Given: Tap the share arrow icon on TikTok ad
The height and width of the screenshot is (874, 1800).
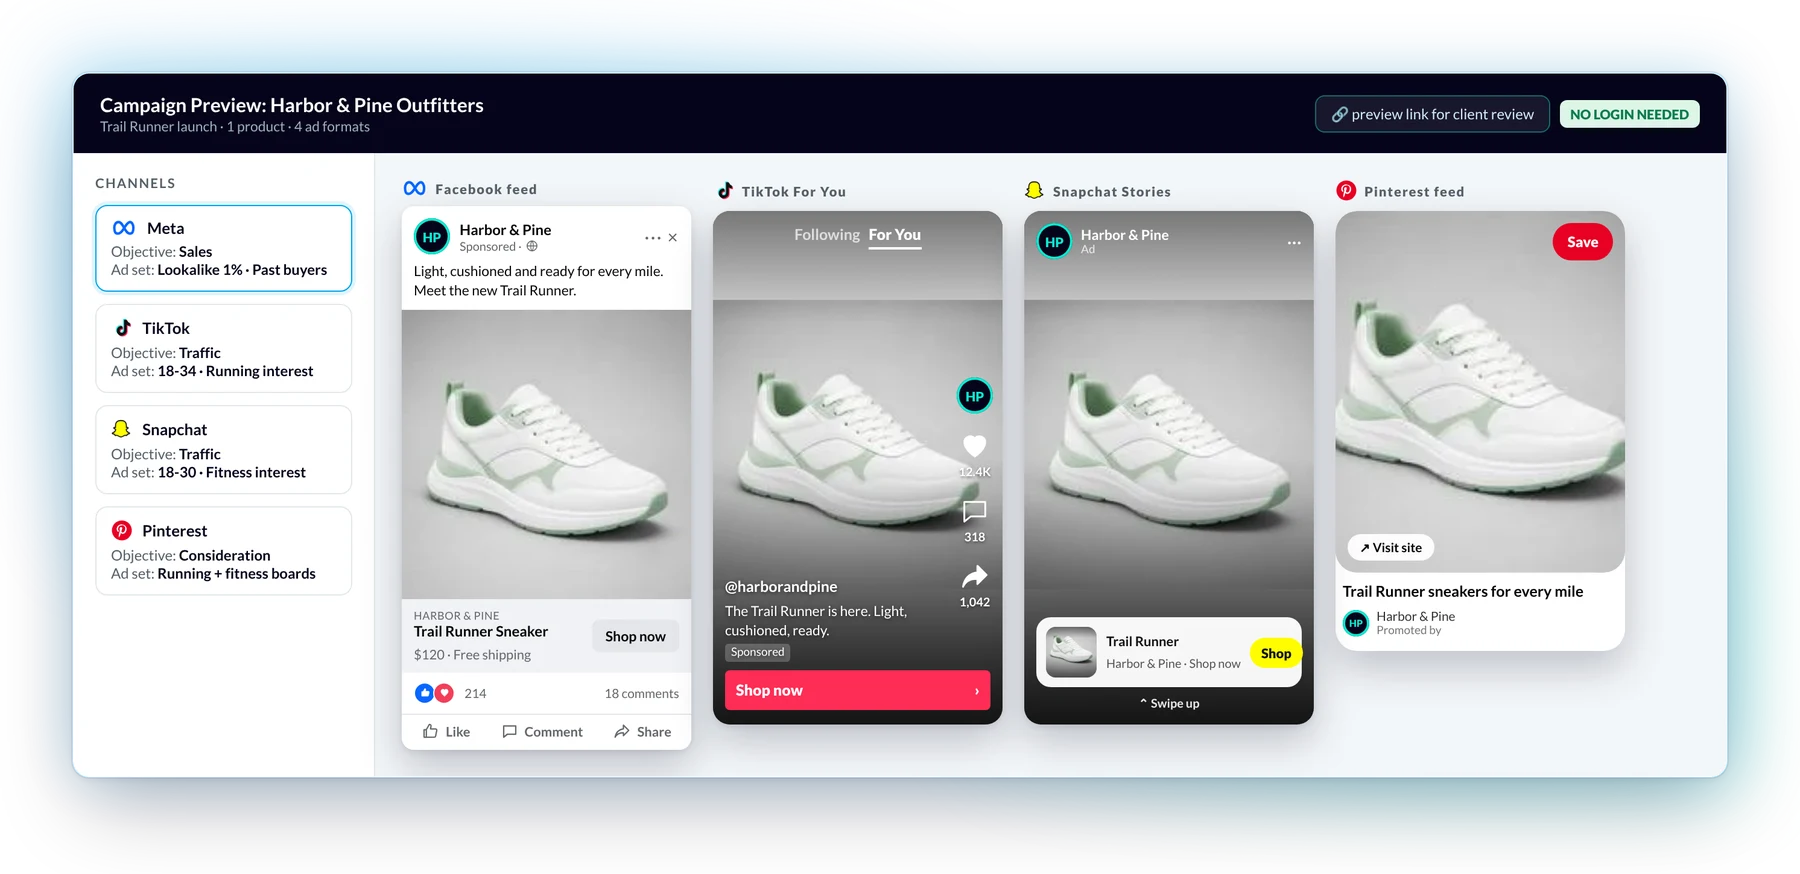Looking at the screenshot, I should [974, 576].
